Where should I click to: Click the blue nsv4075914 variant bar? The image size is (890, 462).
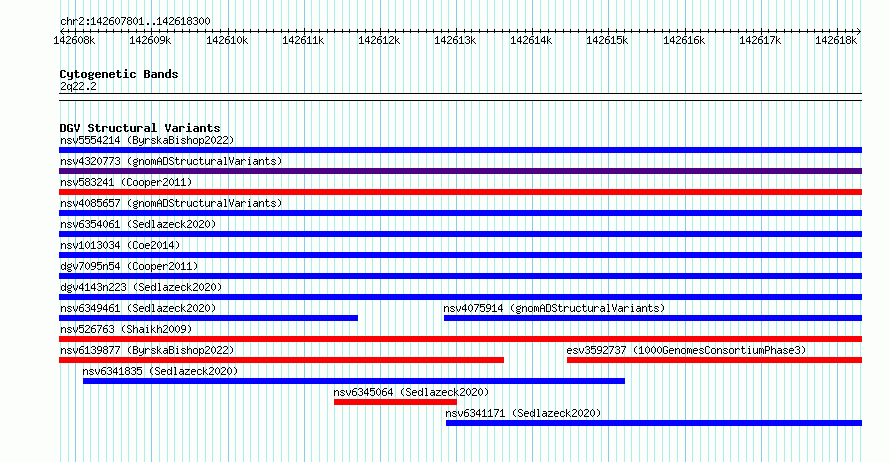pyautogui.click(x=653, y=318)
